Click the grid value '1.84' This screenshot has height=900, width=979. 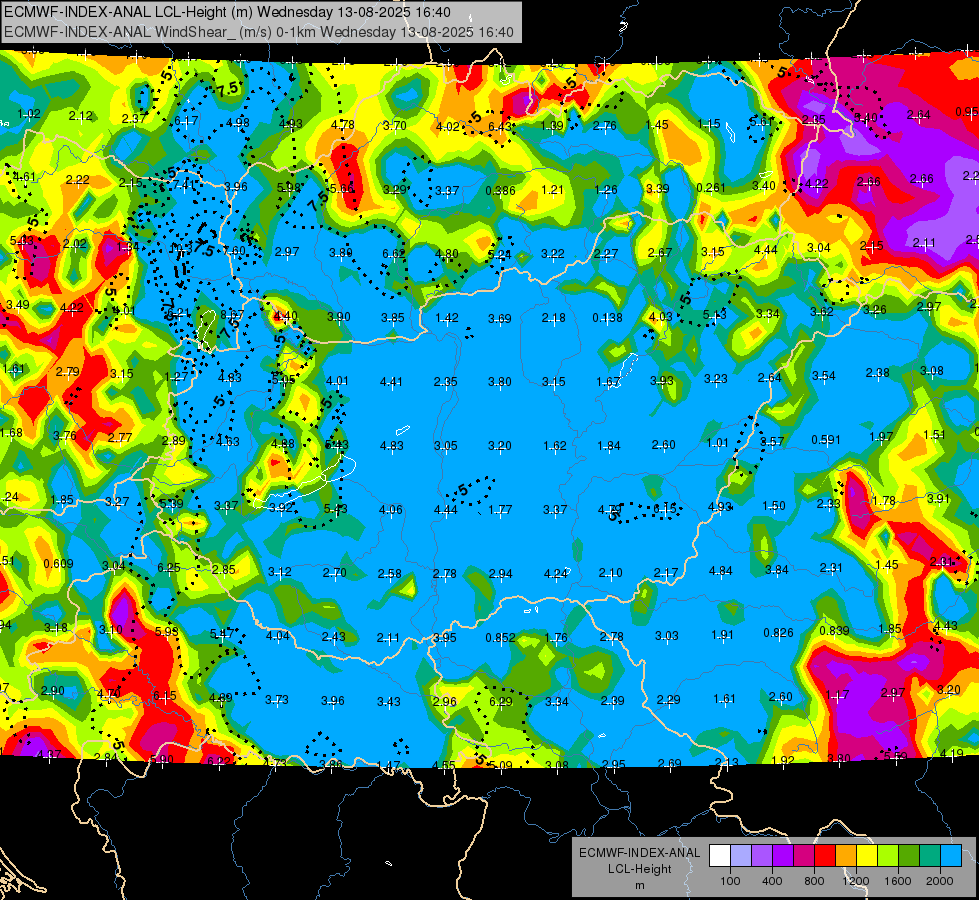(x=609, y=445)
